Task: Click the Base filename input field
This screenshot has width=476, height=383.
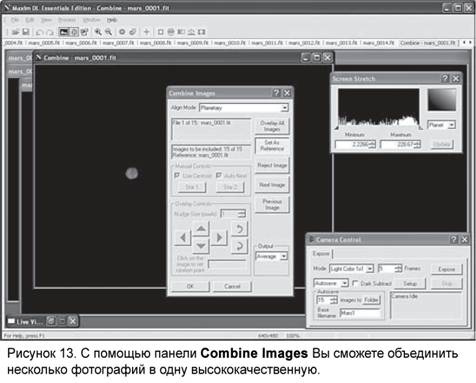Action: click(360, 313)
